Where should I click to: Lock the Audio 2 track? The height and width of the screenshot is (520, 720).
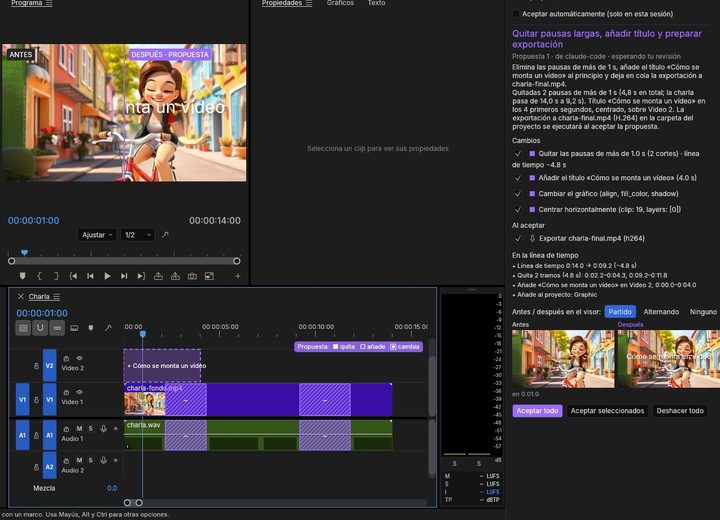click(36, 467)
